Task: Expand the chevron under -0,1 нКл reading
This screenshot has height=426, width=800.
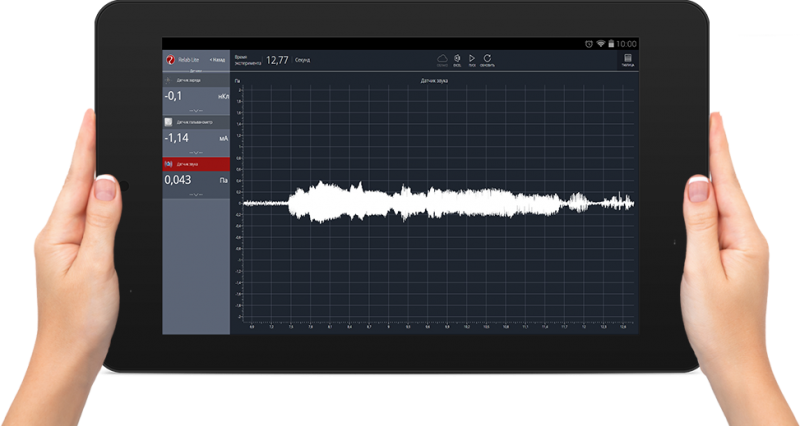Action: pyautogui.click(x=196, y=110)
